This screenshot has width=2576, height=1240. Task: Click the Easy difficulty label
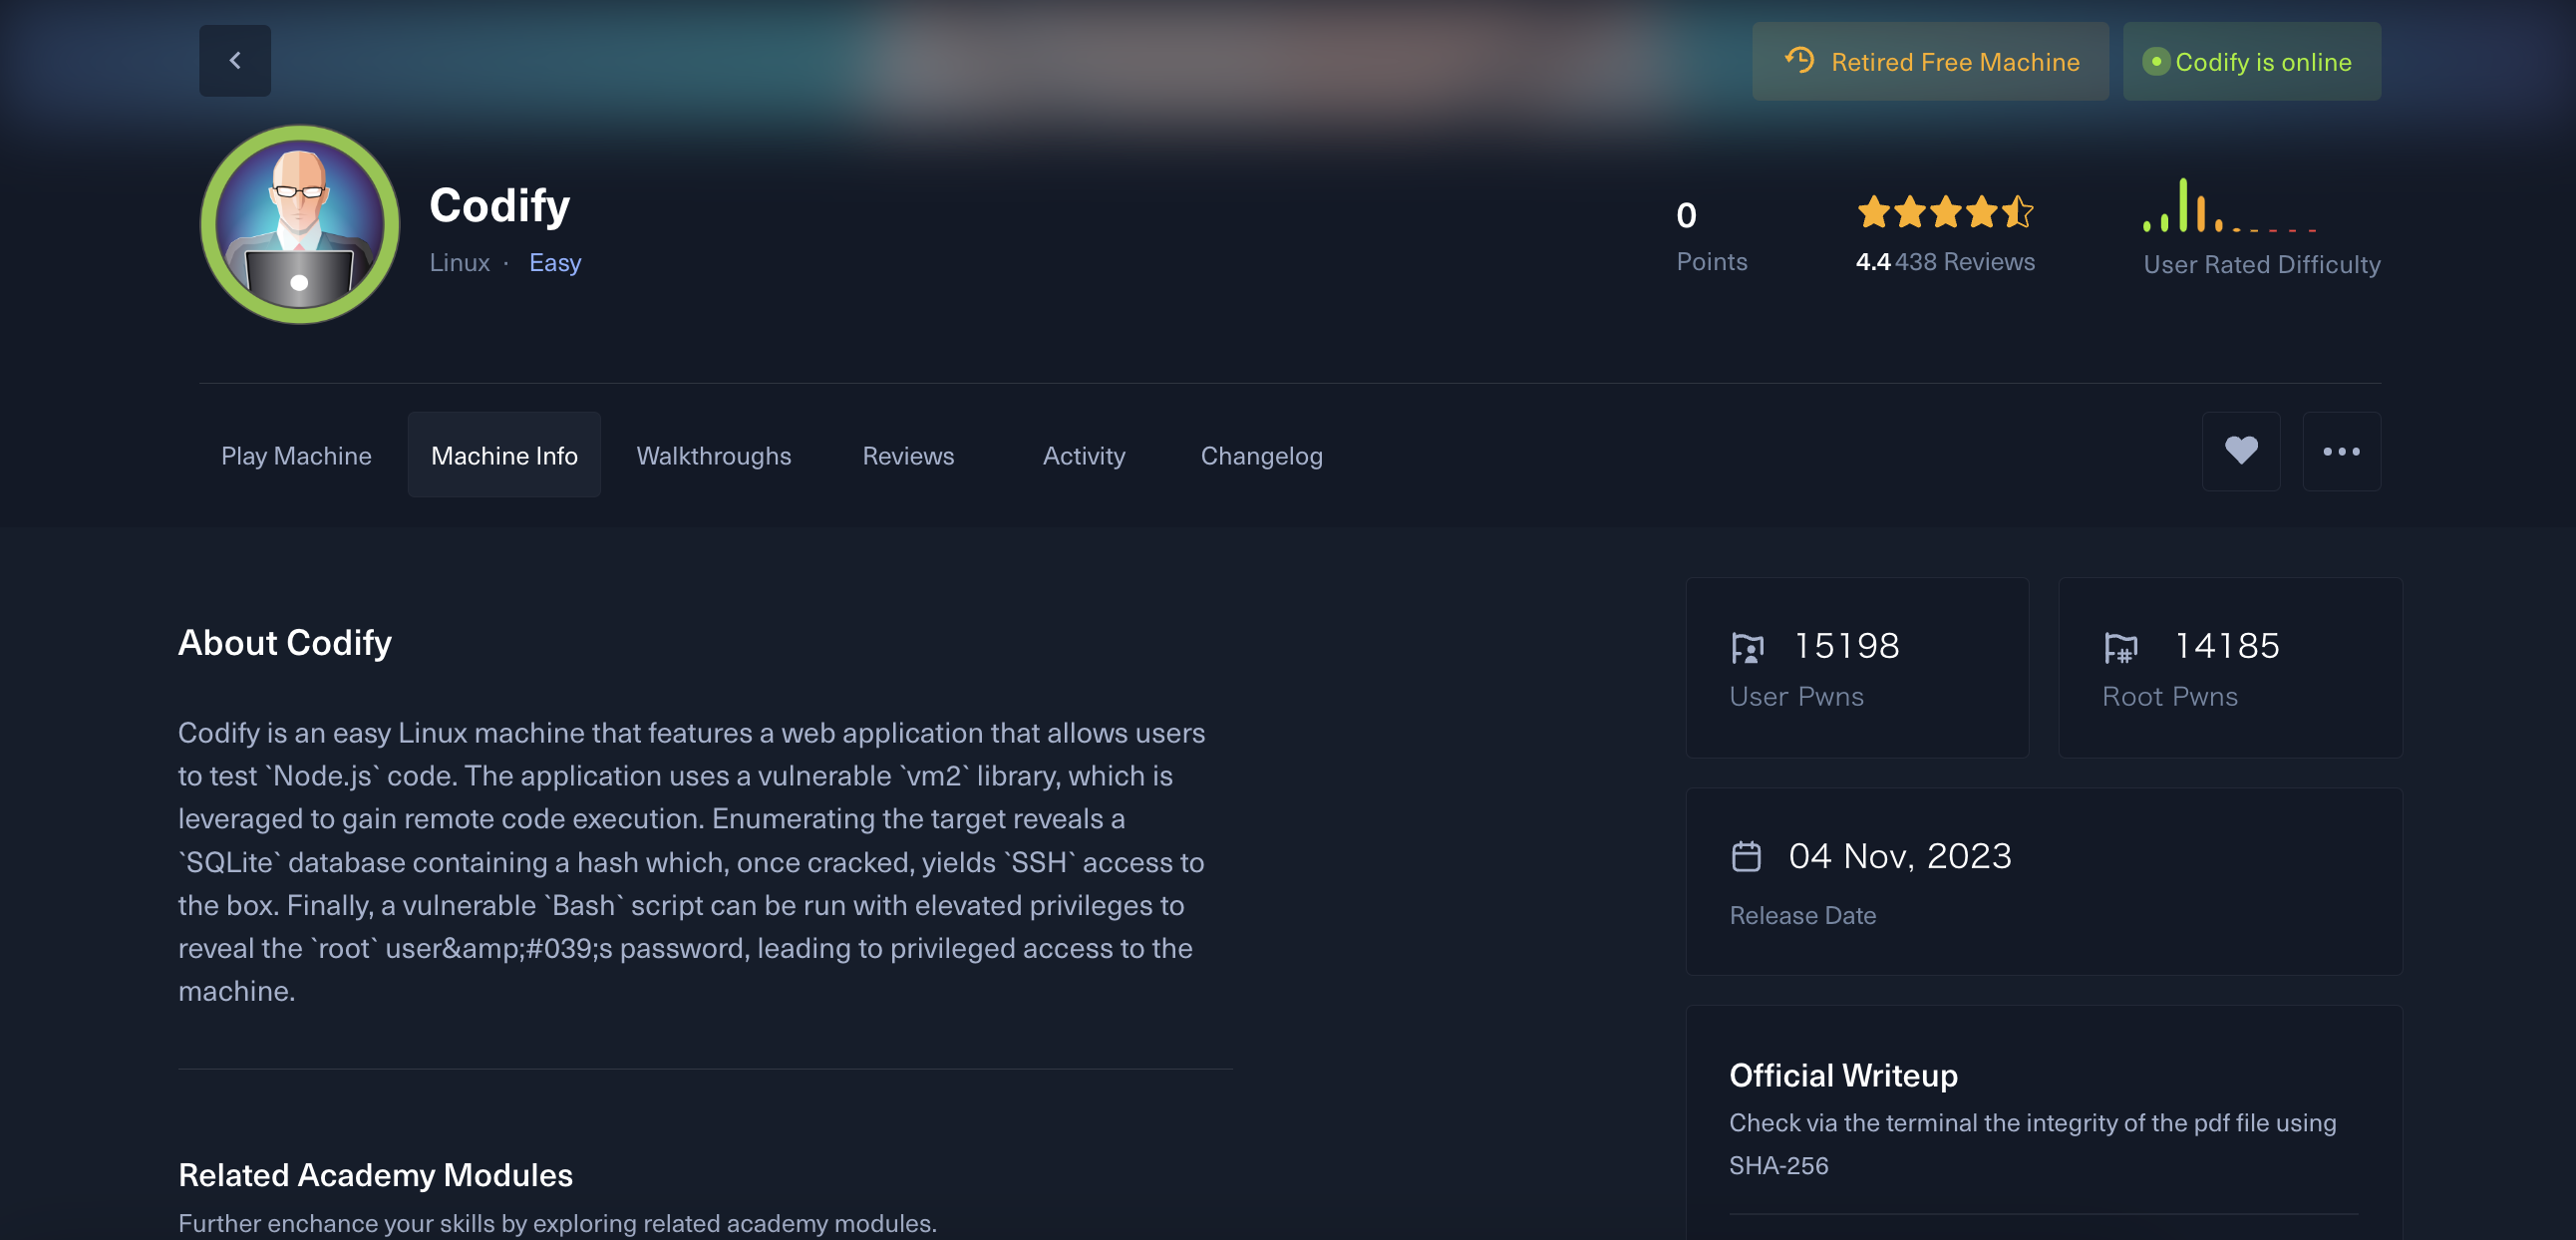tap(555, 263)
